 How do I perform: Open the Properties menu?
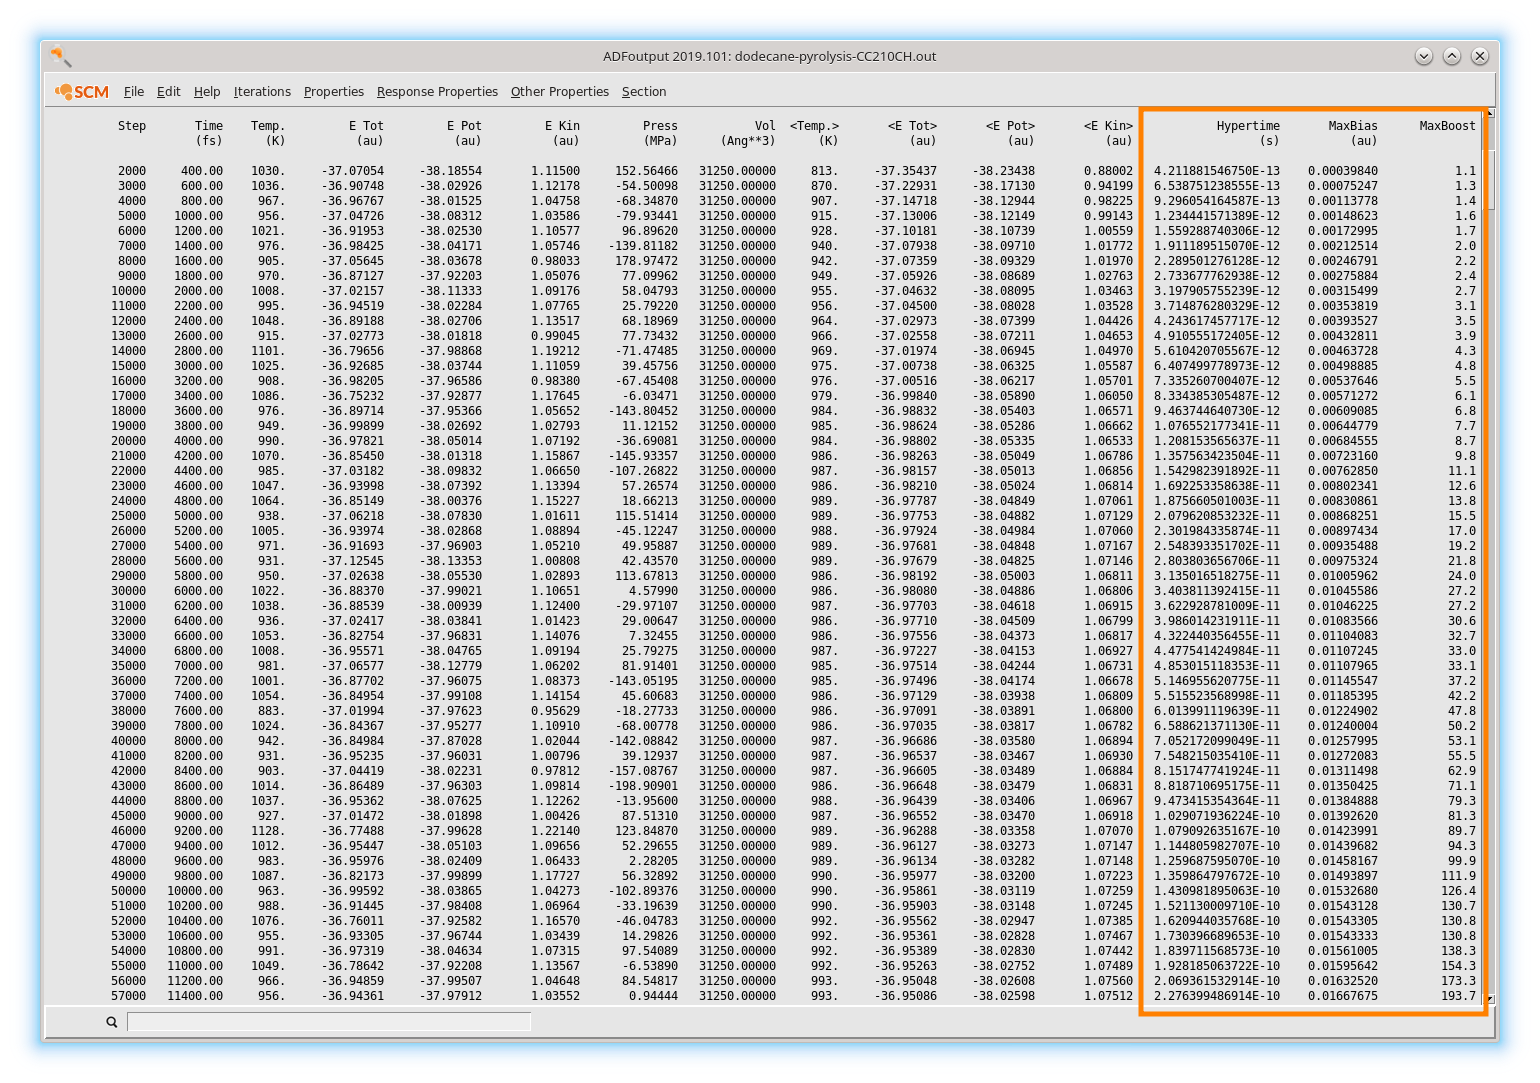tap(333, 91)
